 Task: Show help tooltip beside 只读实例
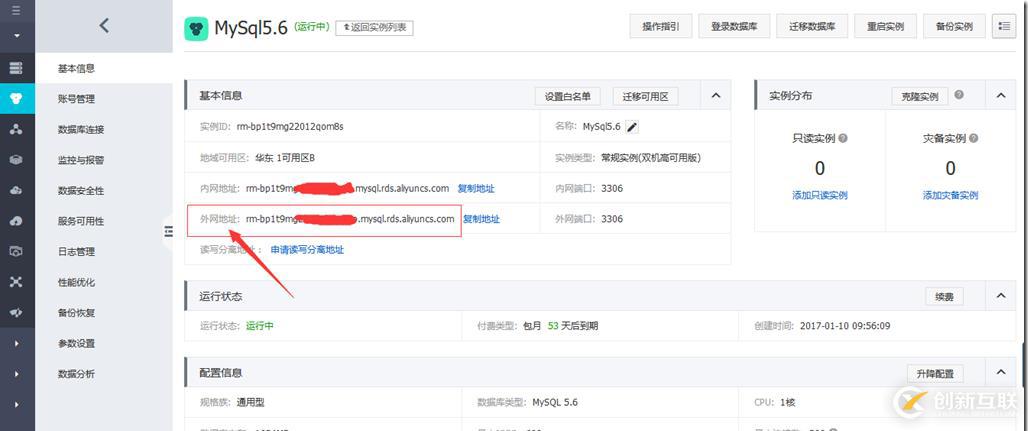point(843,138)
